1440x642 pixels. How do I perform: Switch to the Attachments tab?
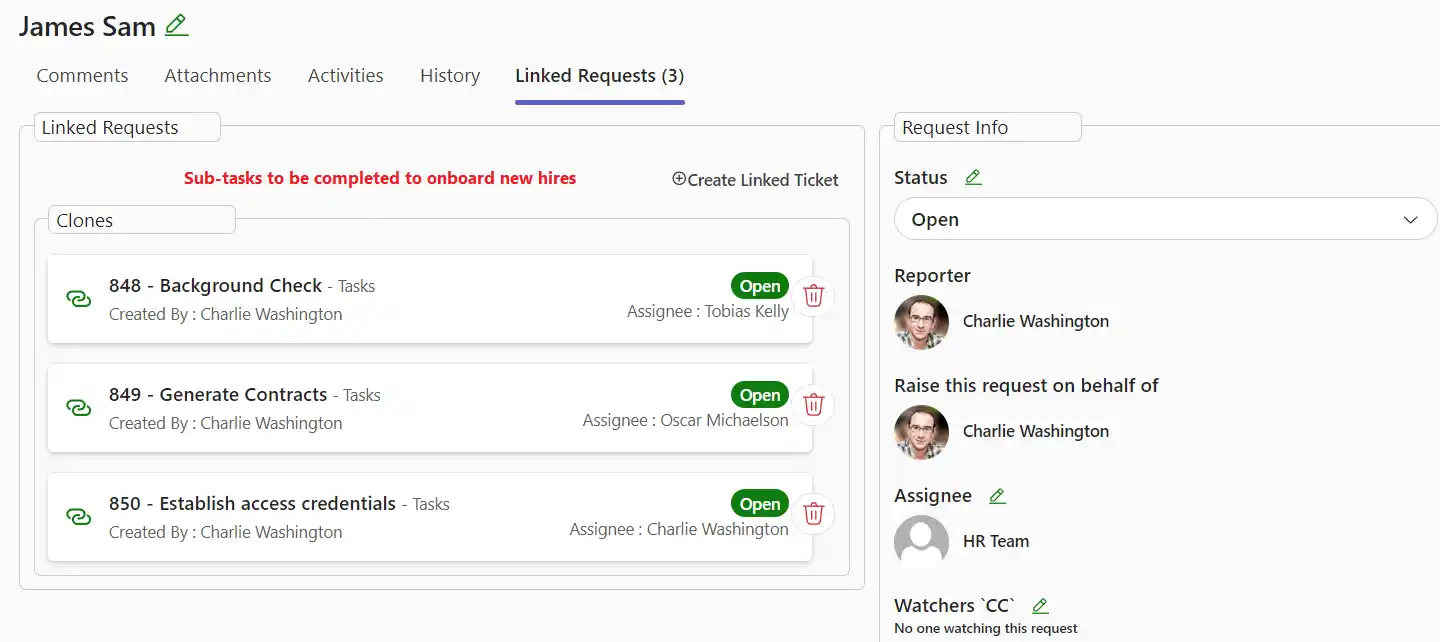pos(218,76)
